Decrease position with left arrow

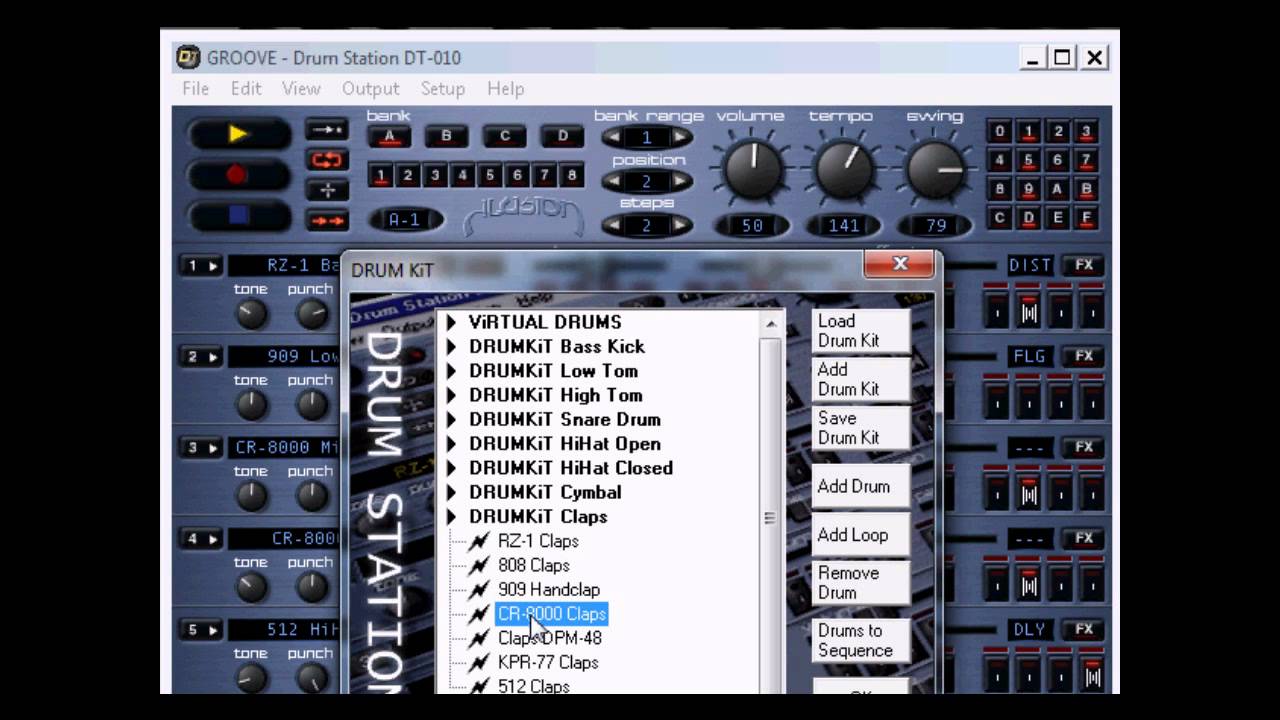[613, 181]
